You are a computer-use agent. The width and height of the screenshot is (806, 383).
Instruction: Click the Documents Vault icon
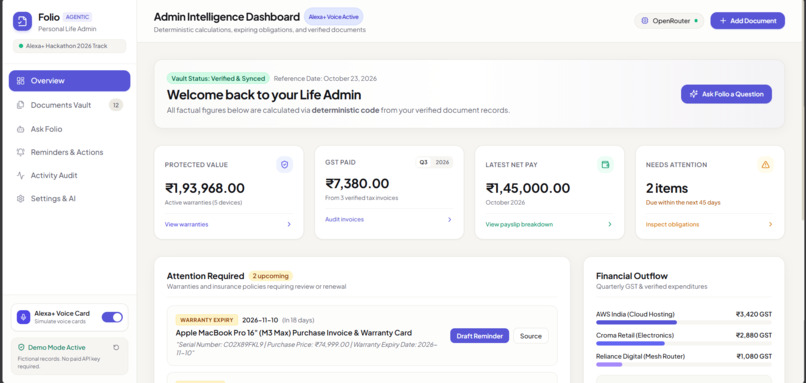pos(21,105)
